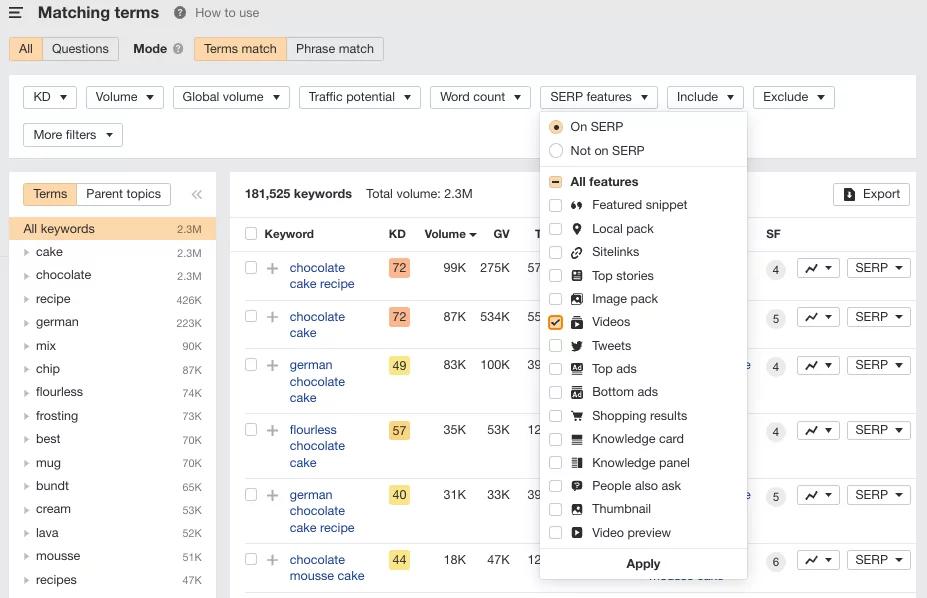Expand the More filters dropdown
This screenshot has width=927, height=598.
coord(73,135)
